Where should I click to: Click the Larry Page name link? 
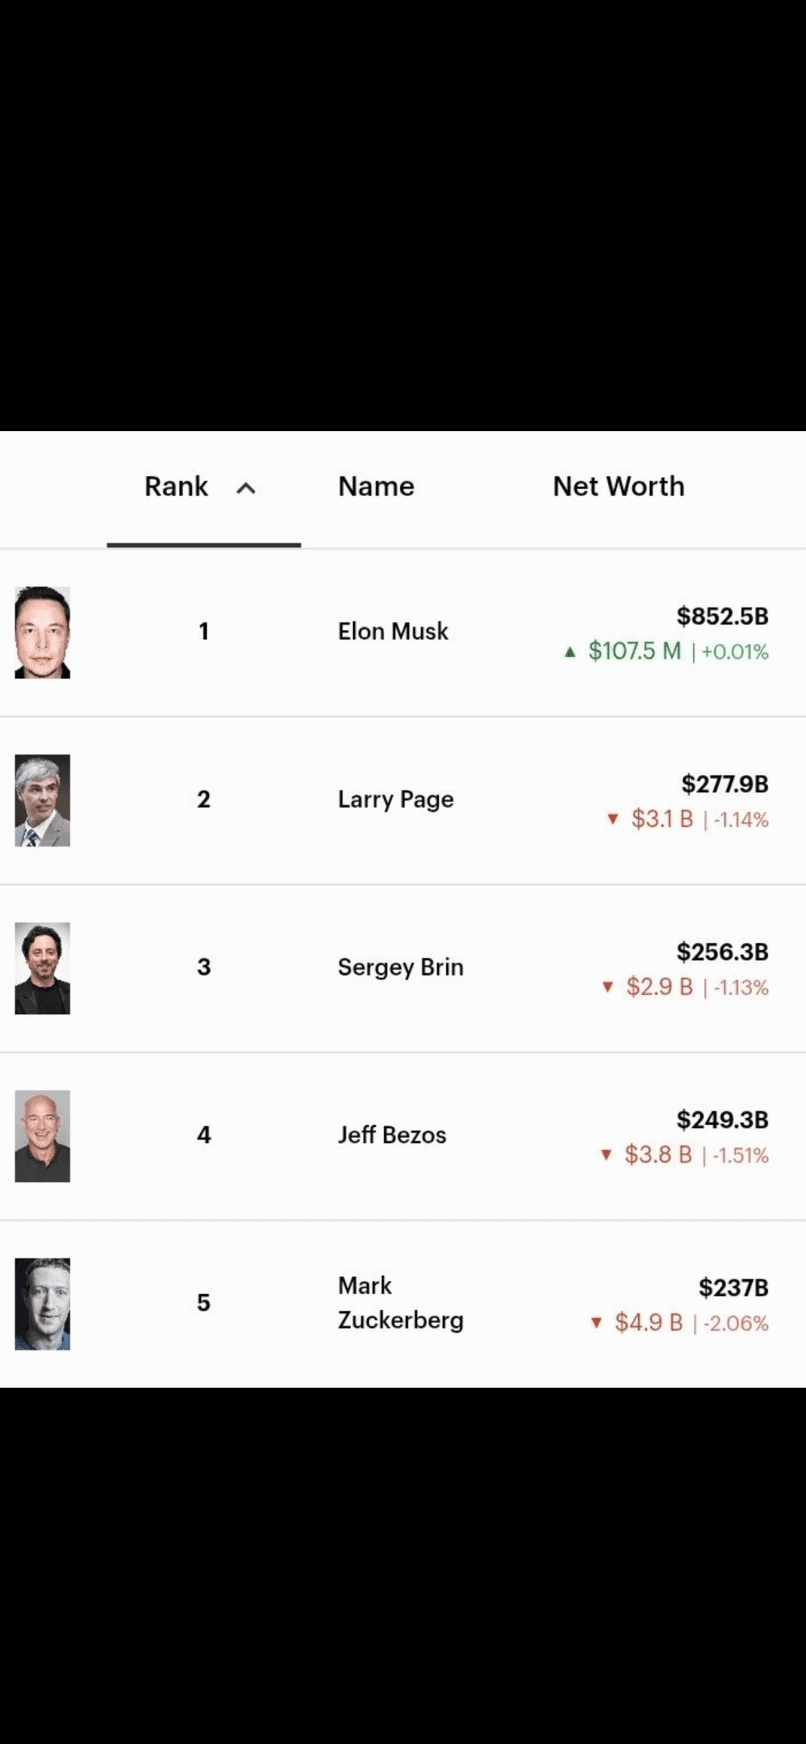click(x=396, y=800)
